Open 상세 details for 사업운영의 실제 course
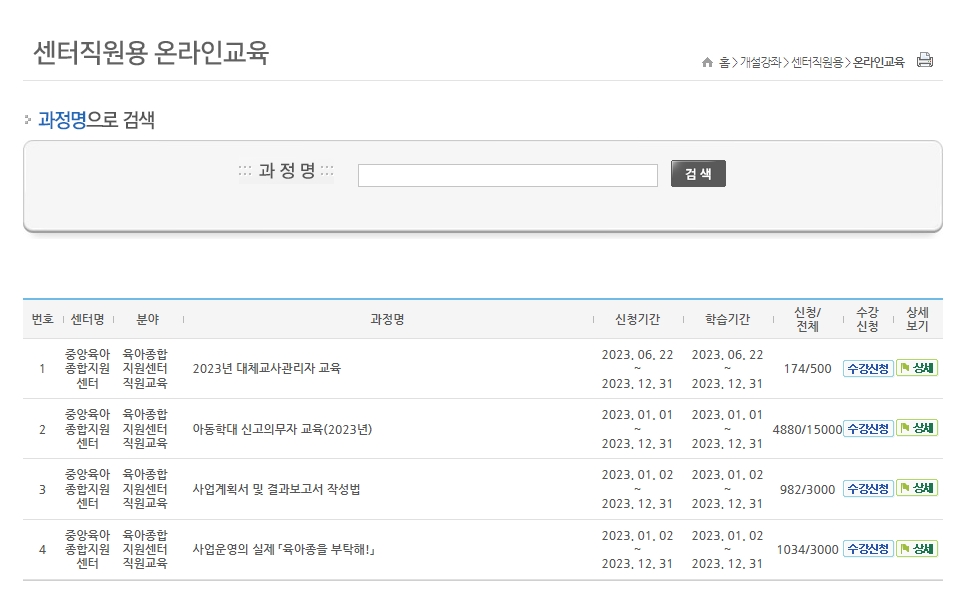The height and width of the screenshot is (605, 969). pos(915,549)
